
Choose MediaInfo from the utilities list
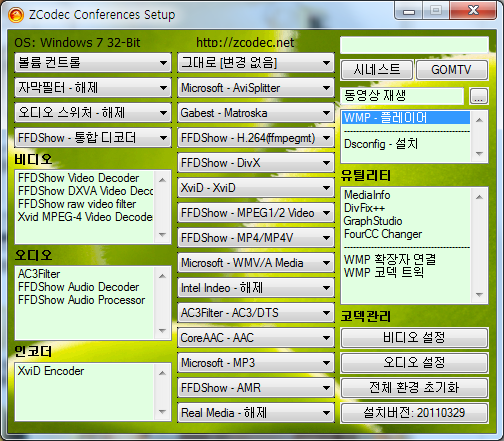(x=367, y=195)
